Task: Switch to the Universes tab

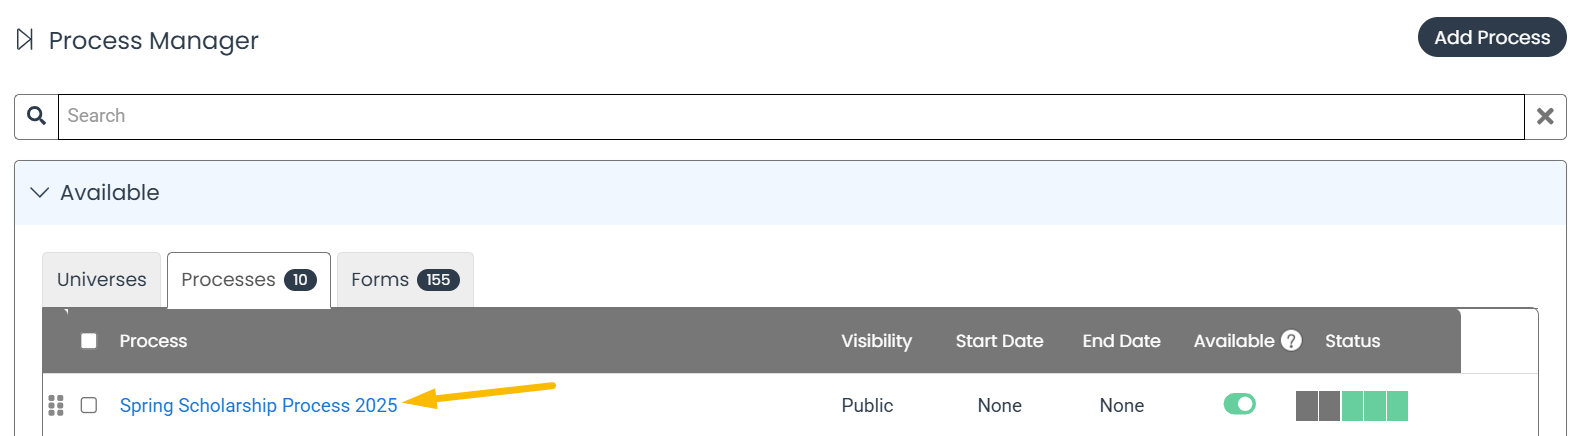Action: (x=102, y=280)
